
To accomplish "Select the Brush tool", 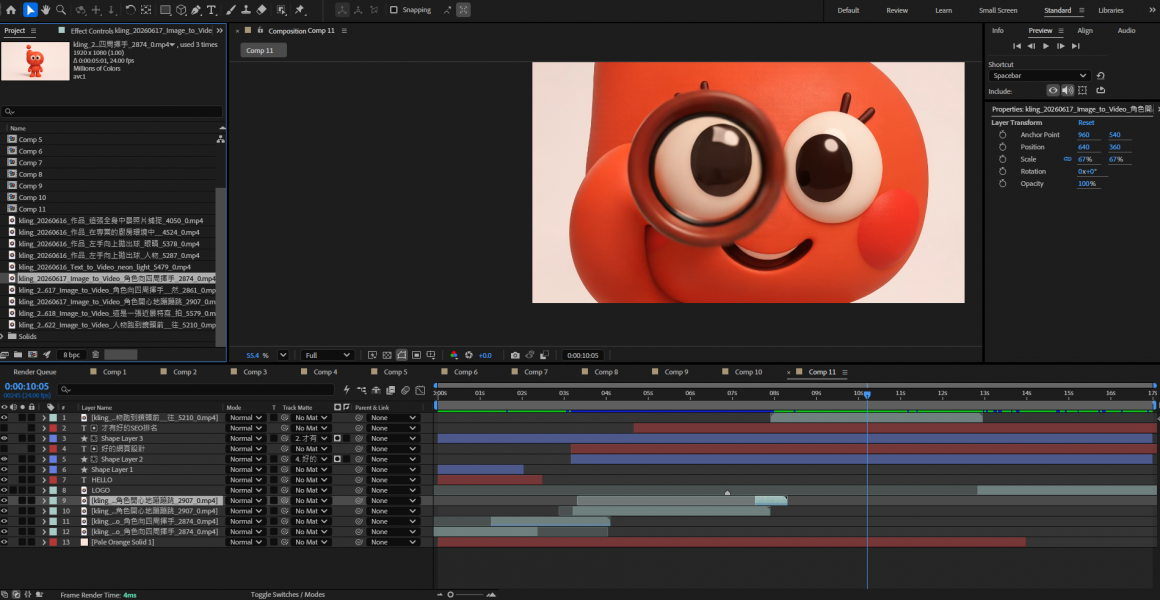I will [x=230, y=10].
